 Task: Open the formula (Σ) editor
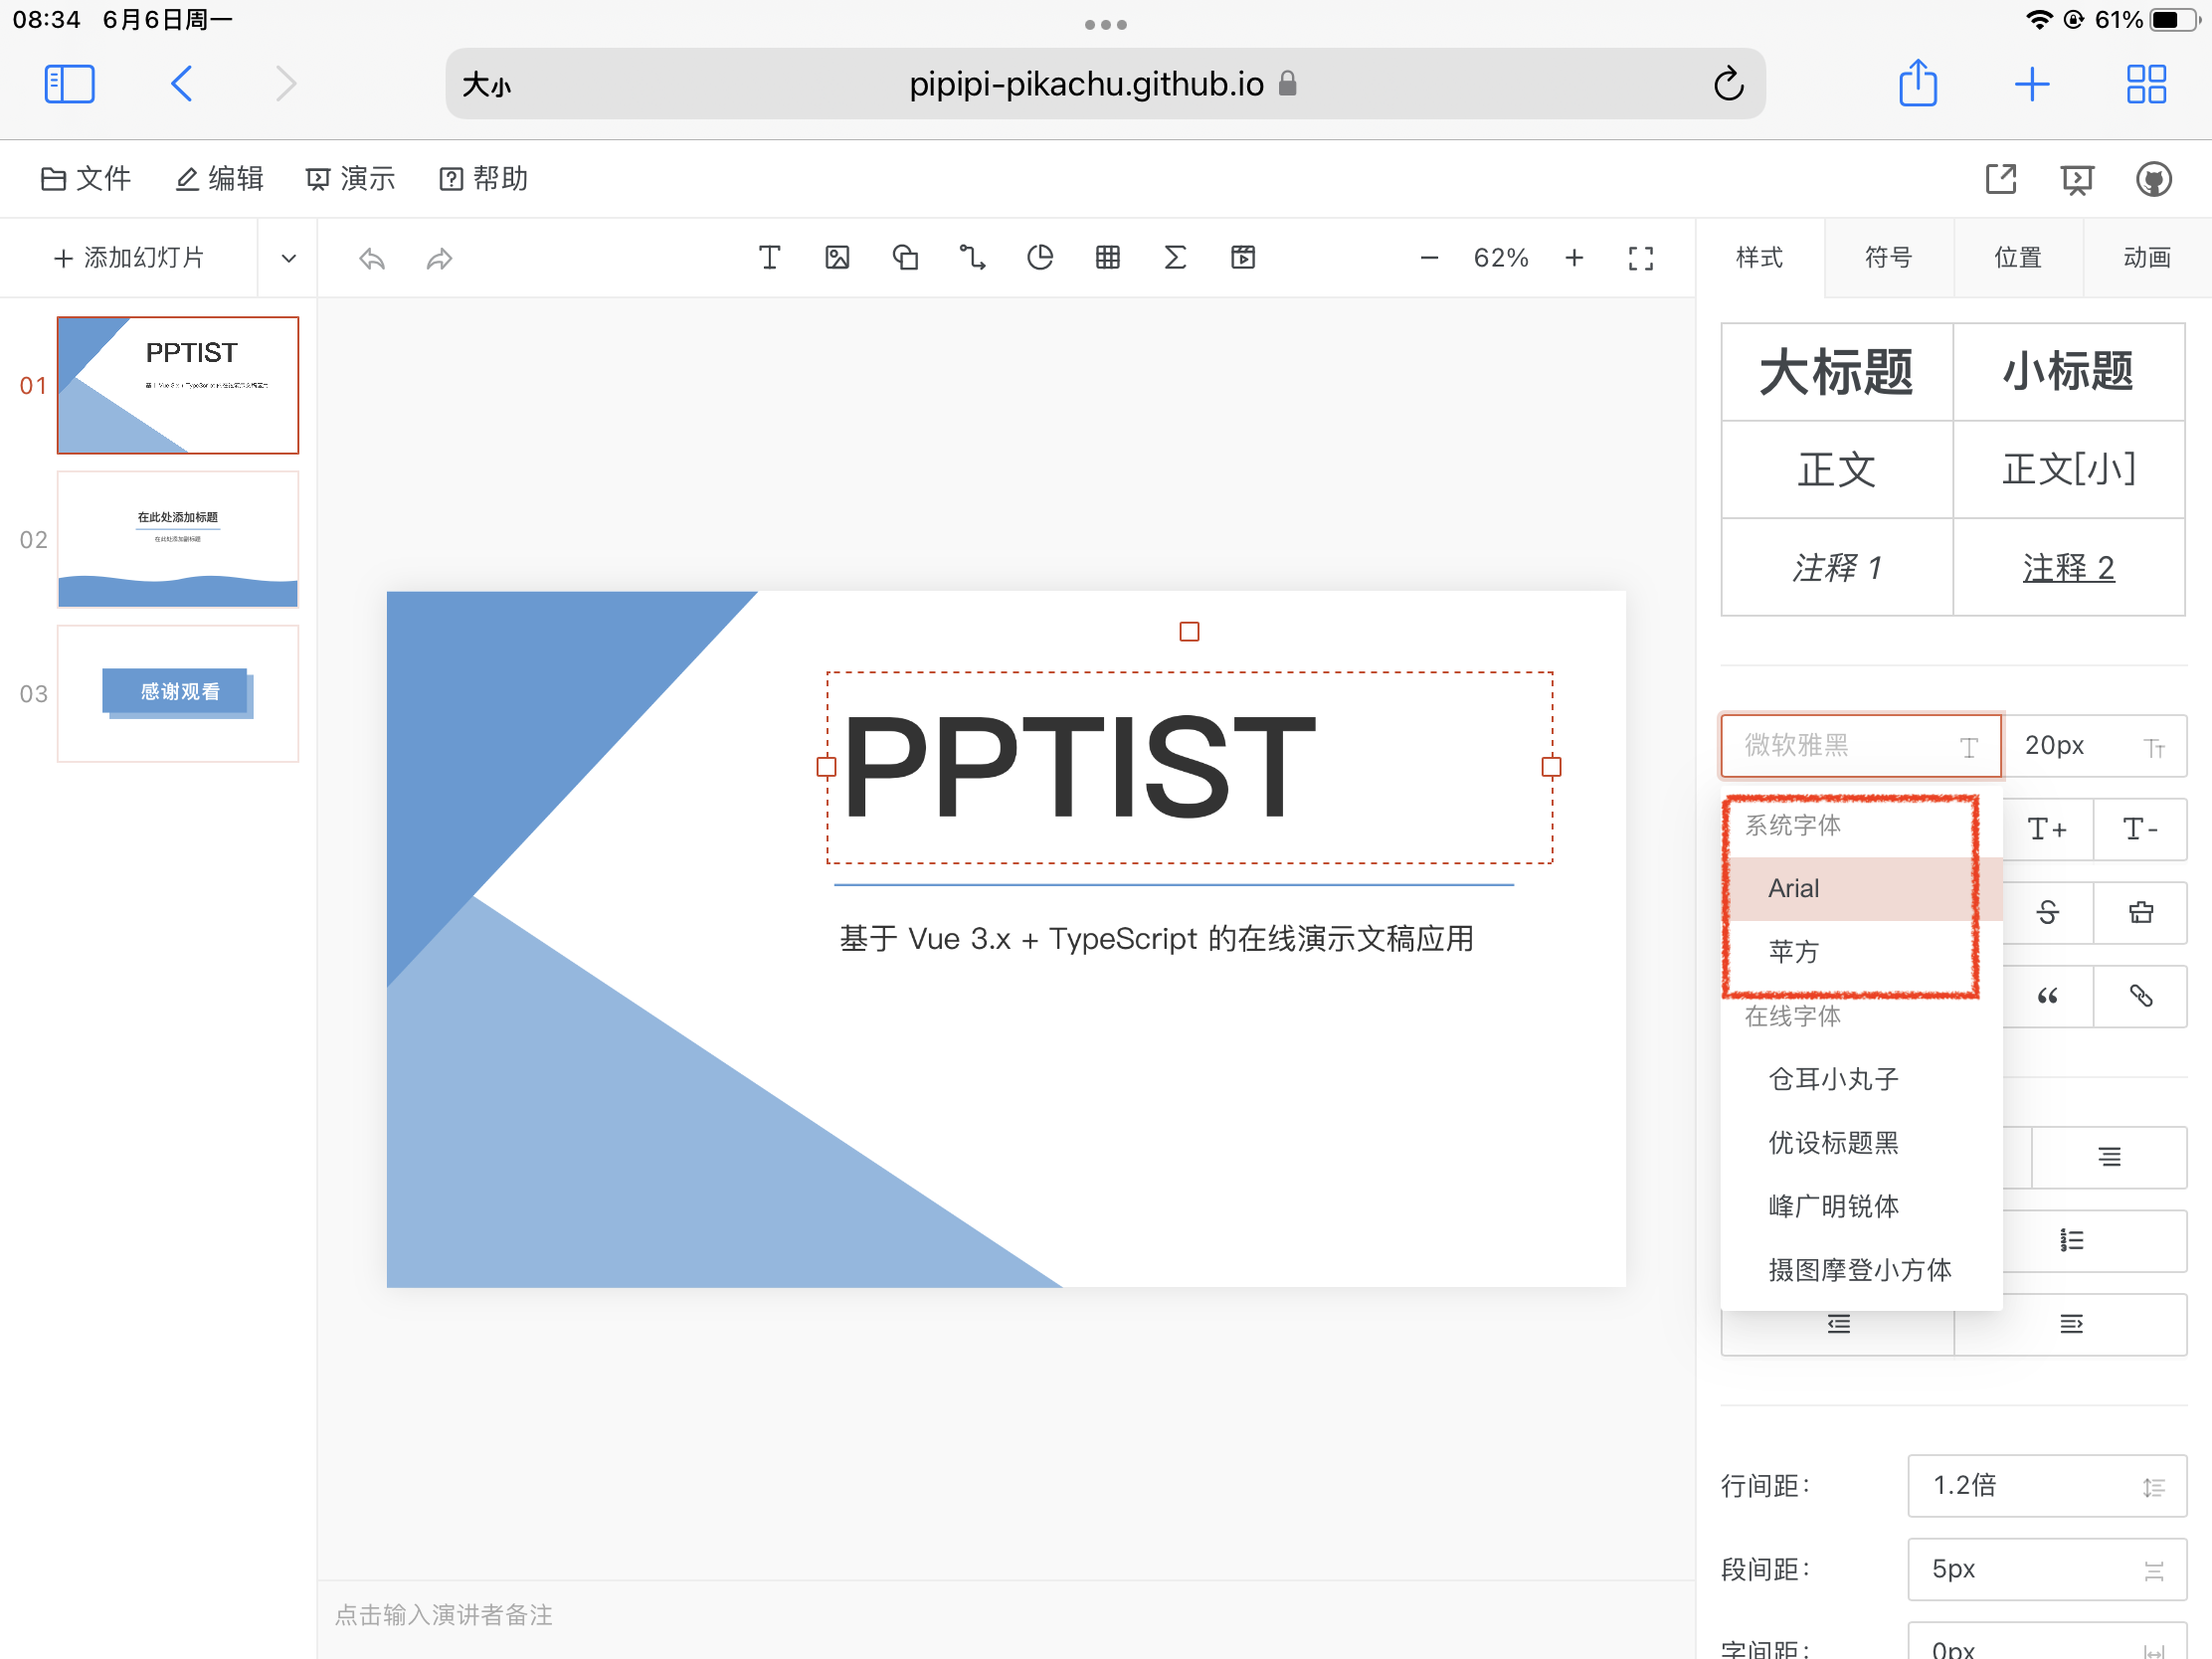tap(1175, 257)
